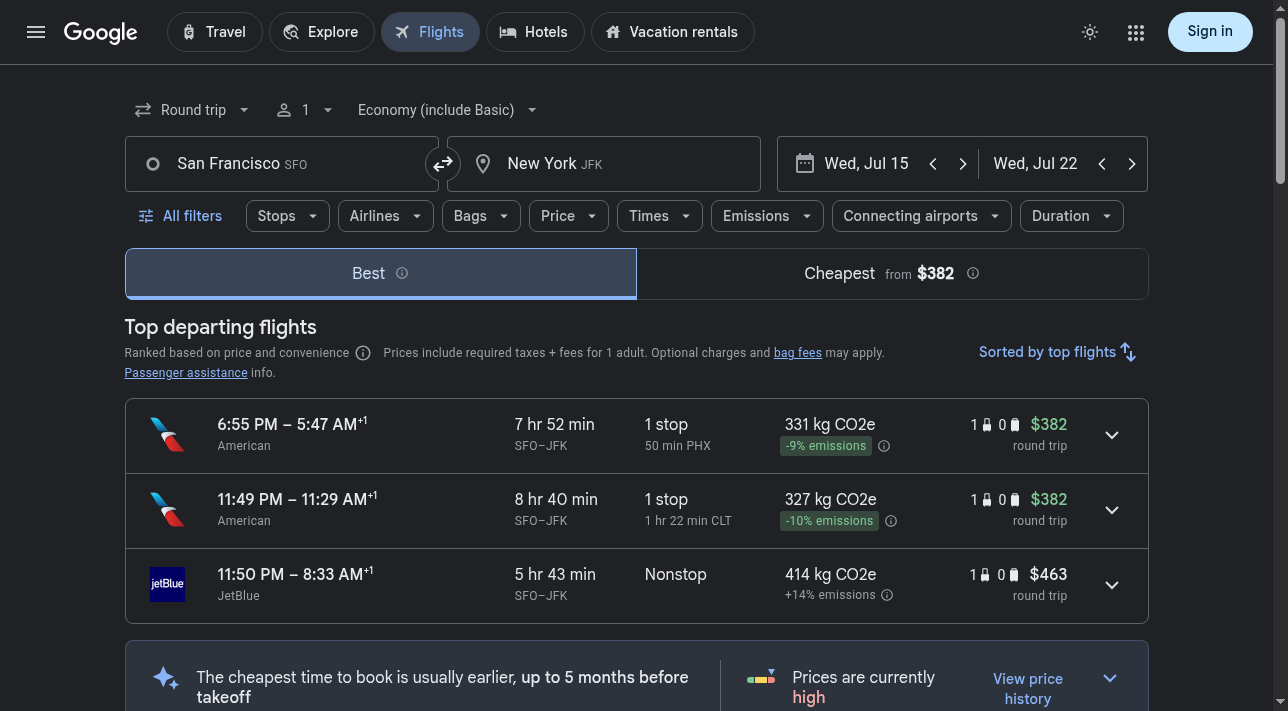The image size is (1288, 711).
Task: Click carry-on bag icon on $463 flight
Action: [987, 575]
